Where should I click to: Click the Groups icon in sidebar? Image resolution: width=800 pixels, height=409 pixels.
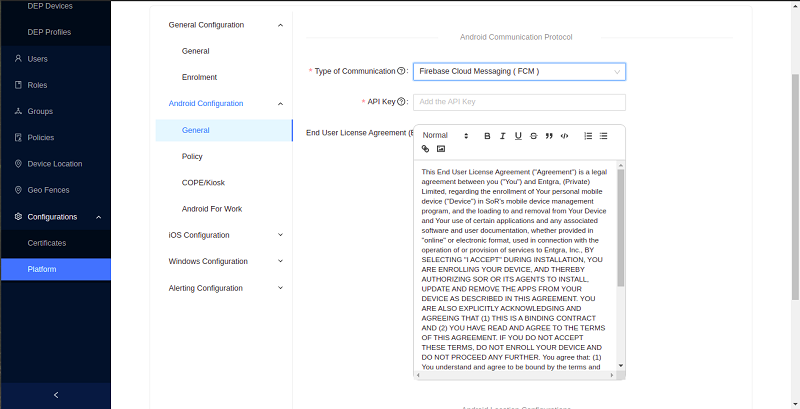tap(18, 111)
